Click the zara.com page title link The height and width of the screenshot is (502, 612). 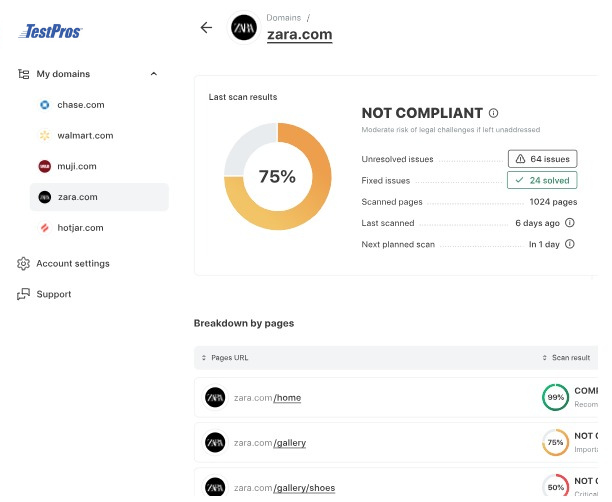[x=300, y=34]
